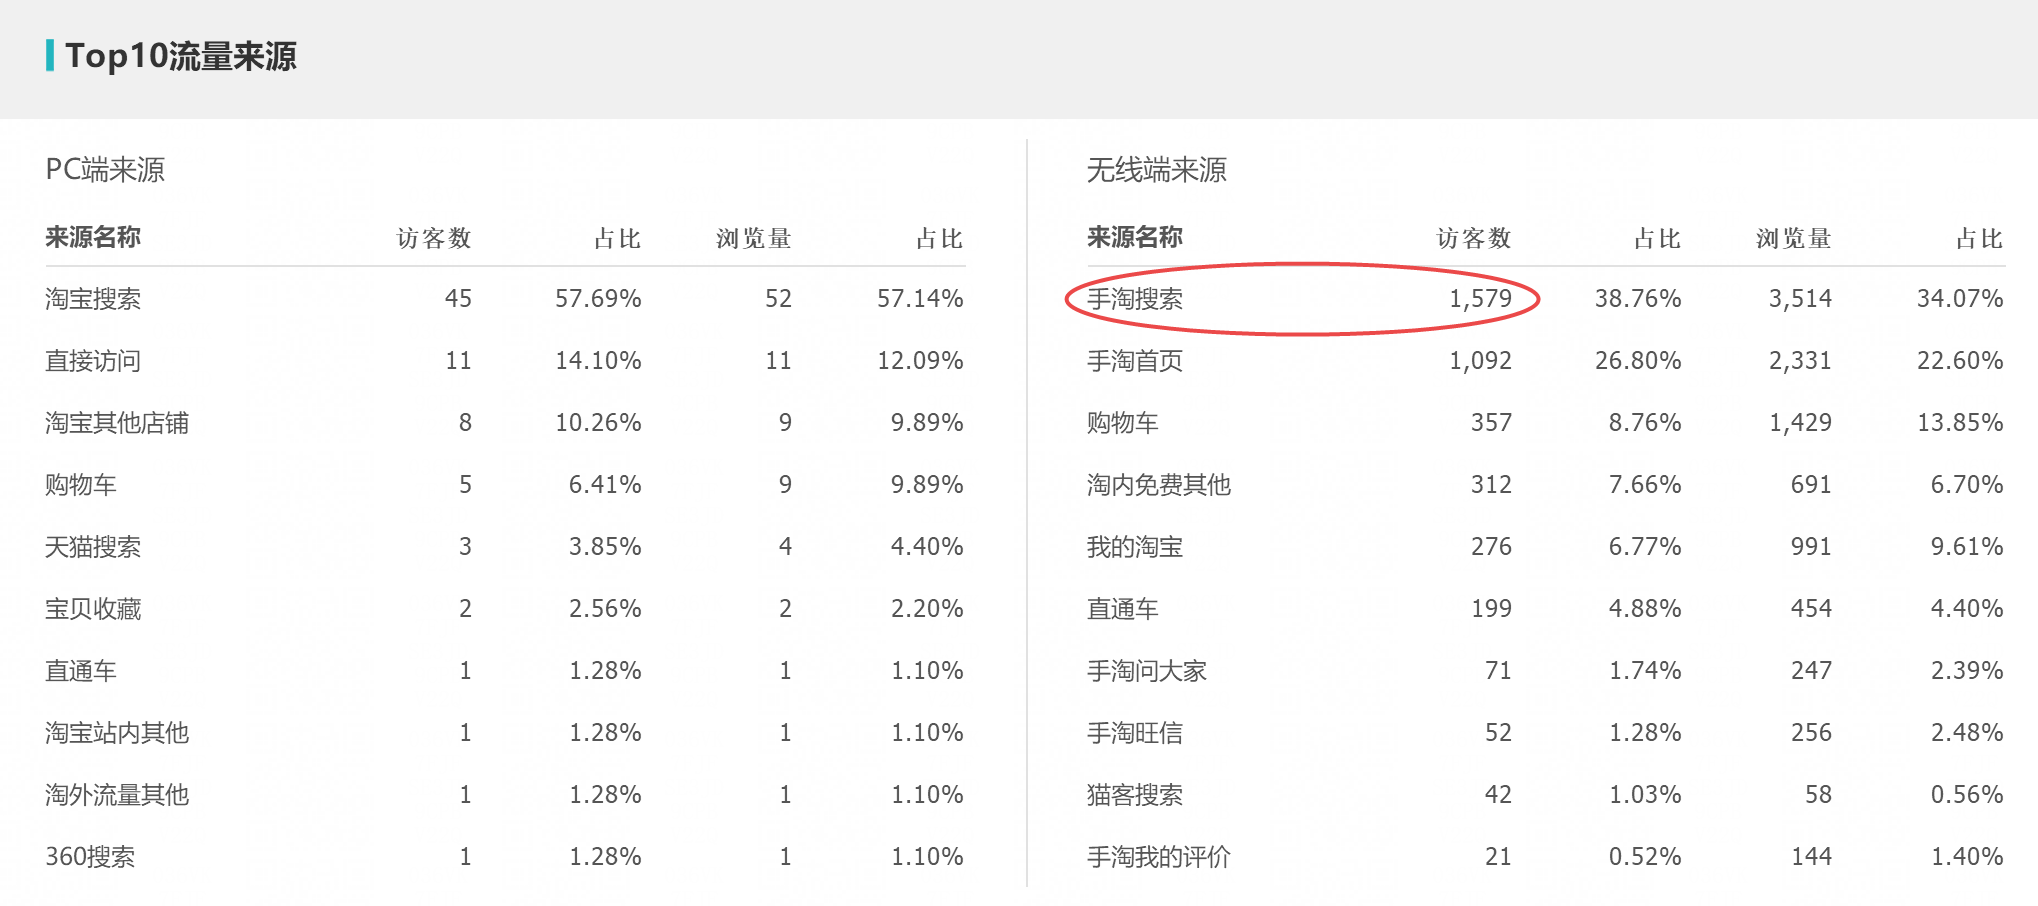2038x906 pixels.
Task: Click 购物车 in the 无线端来源 table
Action: (x=1122, y=423)
